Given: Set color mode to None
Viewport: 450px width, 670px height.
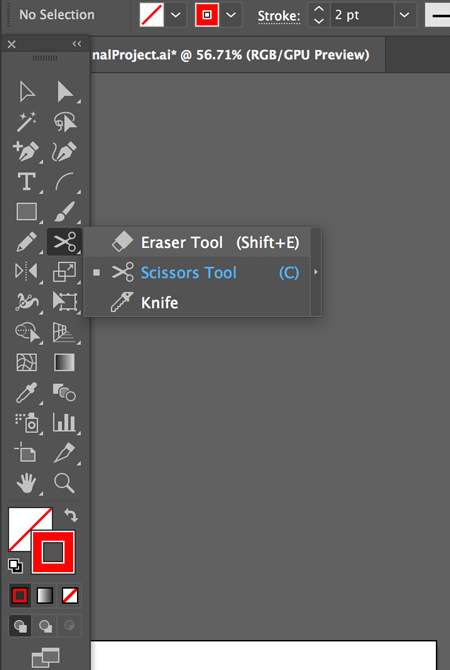Looking at the screenshot, I should [x=70, y=595].
